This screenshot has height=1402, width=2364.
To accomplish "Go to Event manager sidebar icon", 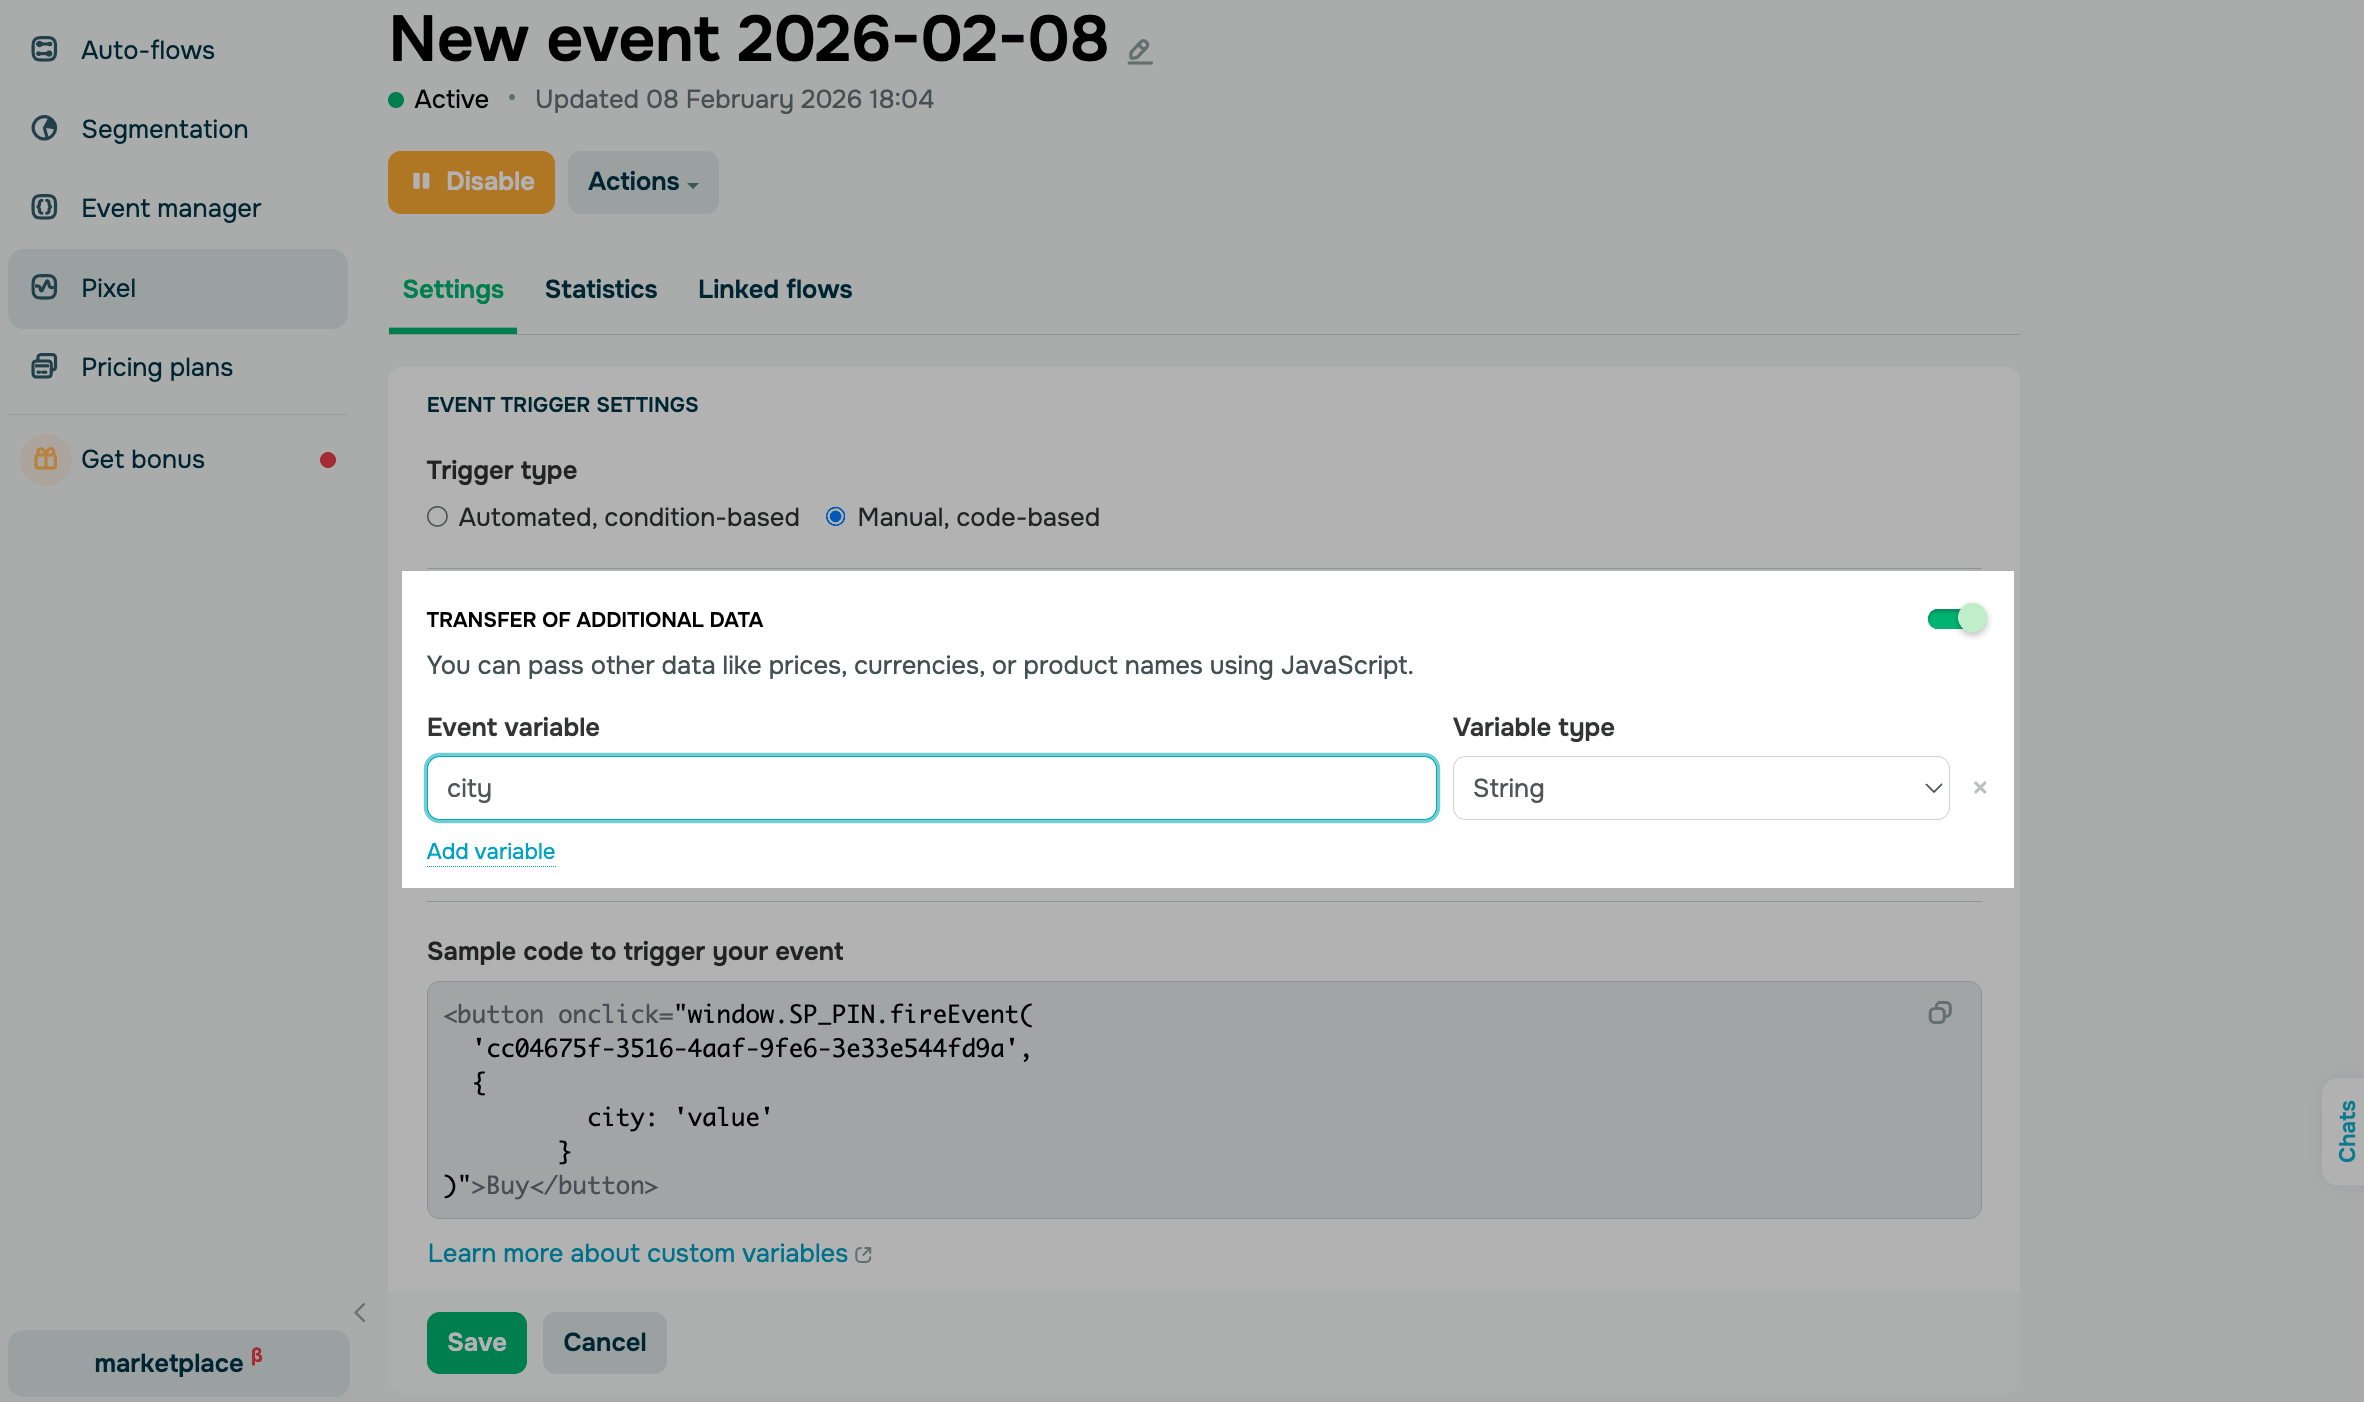I will point(44,207).
